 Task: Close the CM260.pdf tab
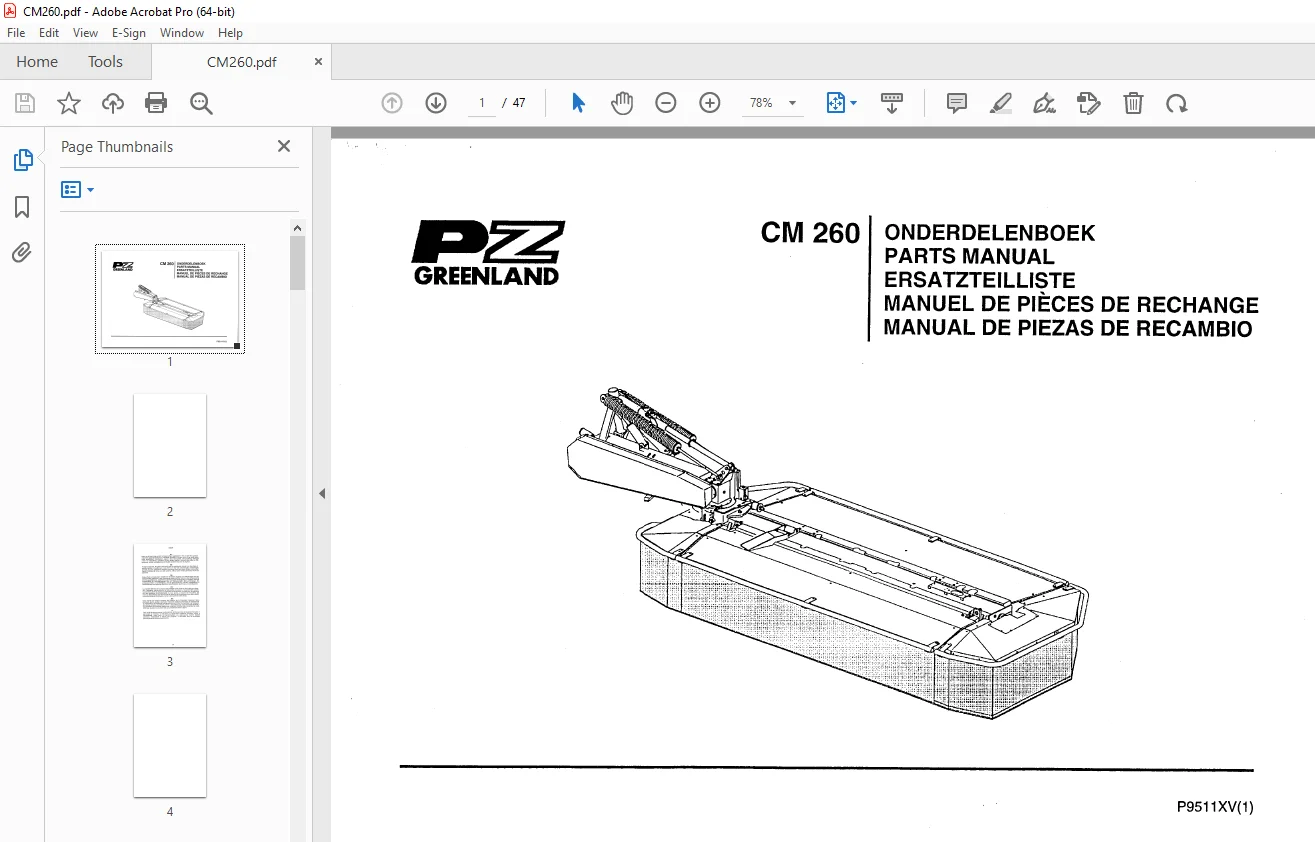click(x=318, y=62)
